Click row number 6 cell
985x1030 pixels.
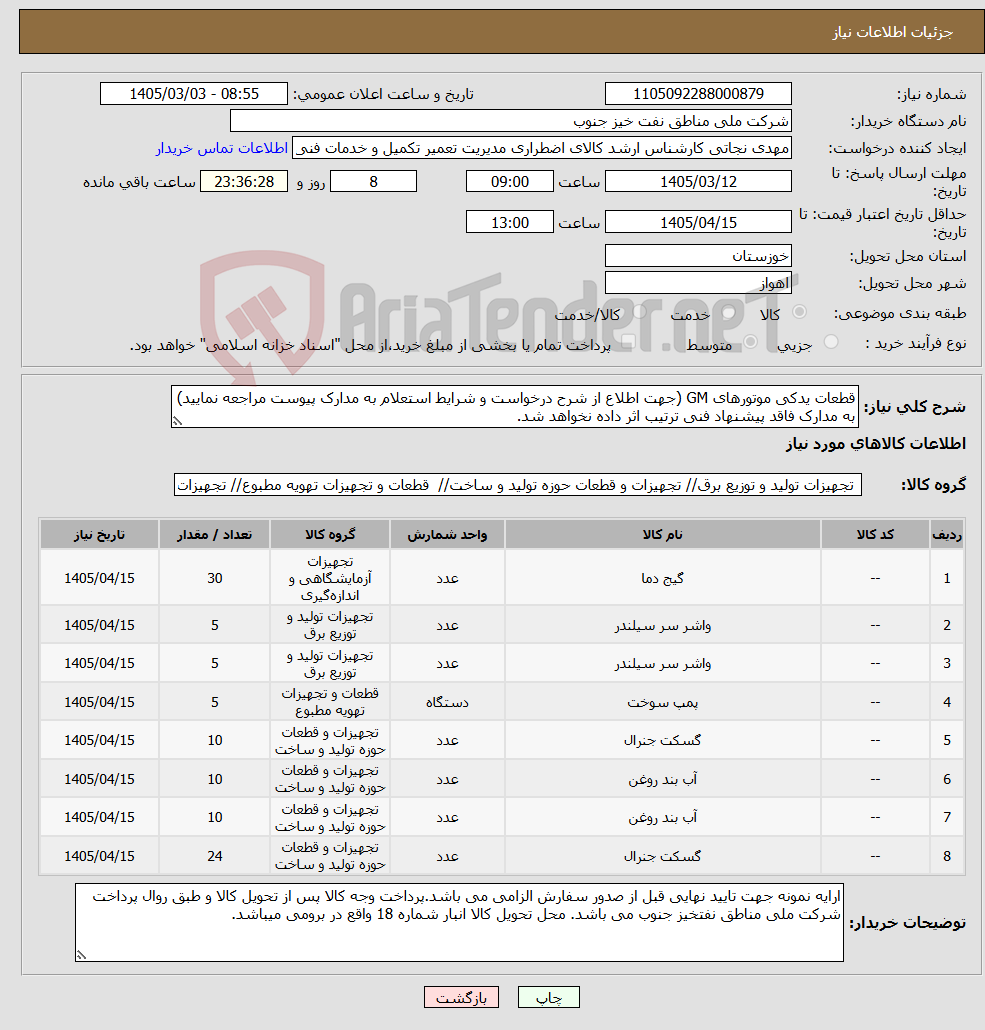coord(947,779)
